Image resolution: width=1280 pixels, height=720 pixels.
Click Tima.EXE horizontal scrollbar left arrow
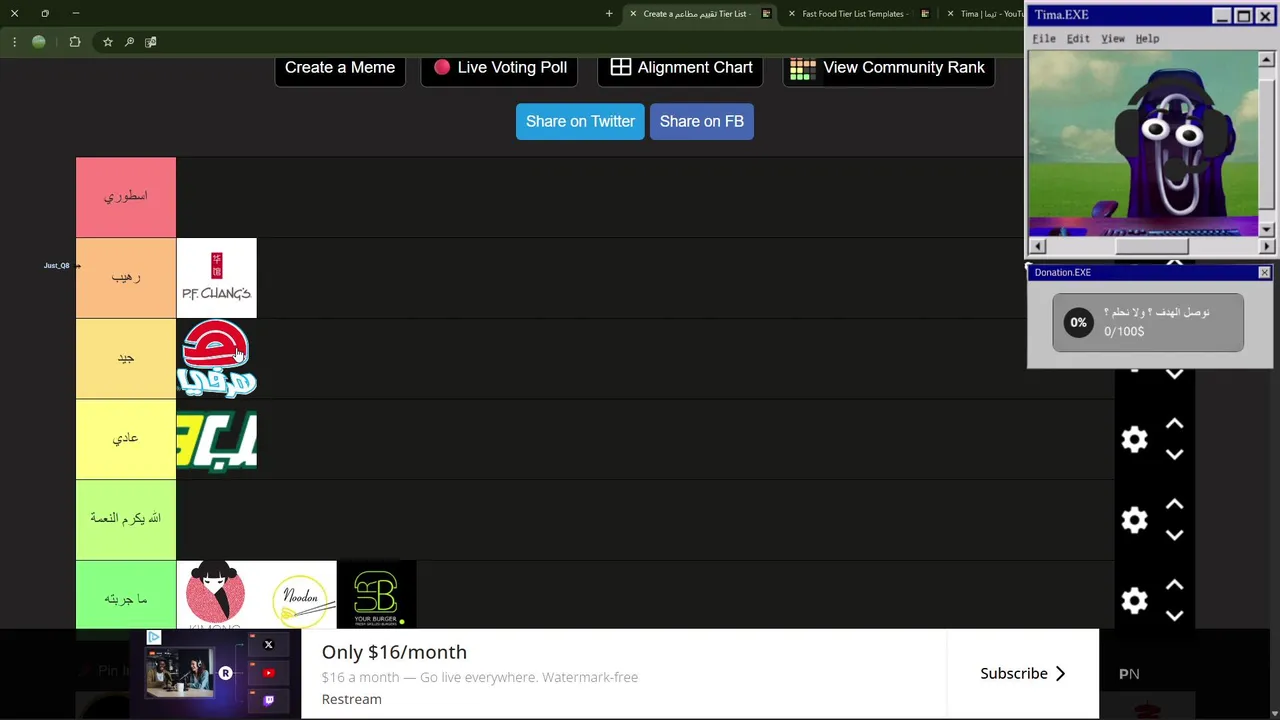pos(1037,246)
